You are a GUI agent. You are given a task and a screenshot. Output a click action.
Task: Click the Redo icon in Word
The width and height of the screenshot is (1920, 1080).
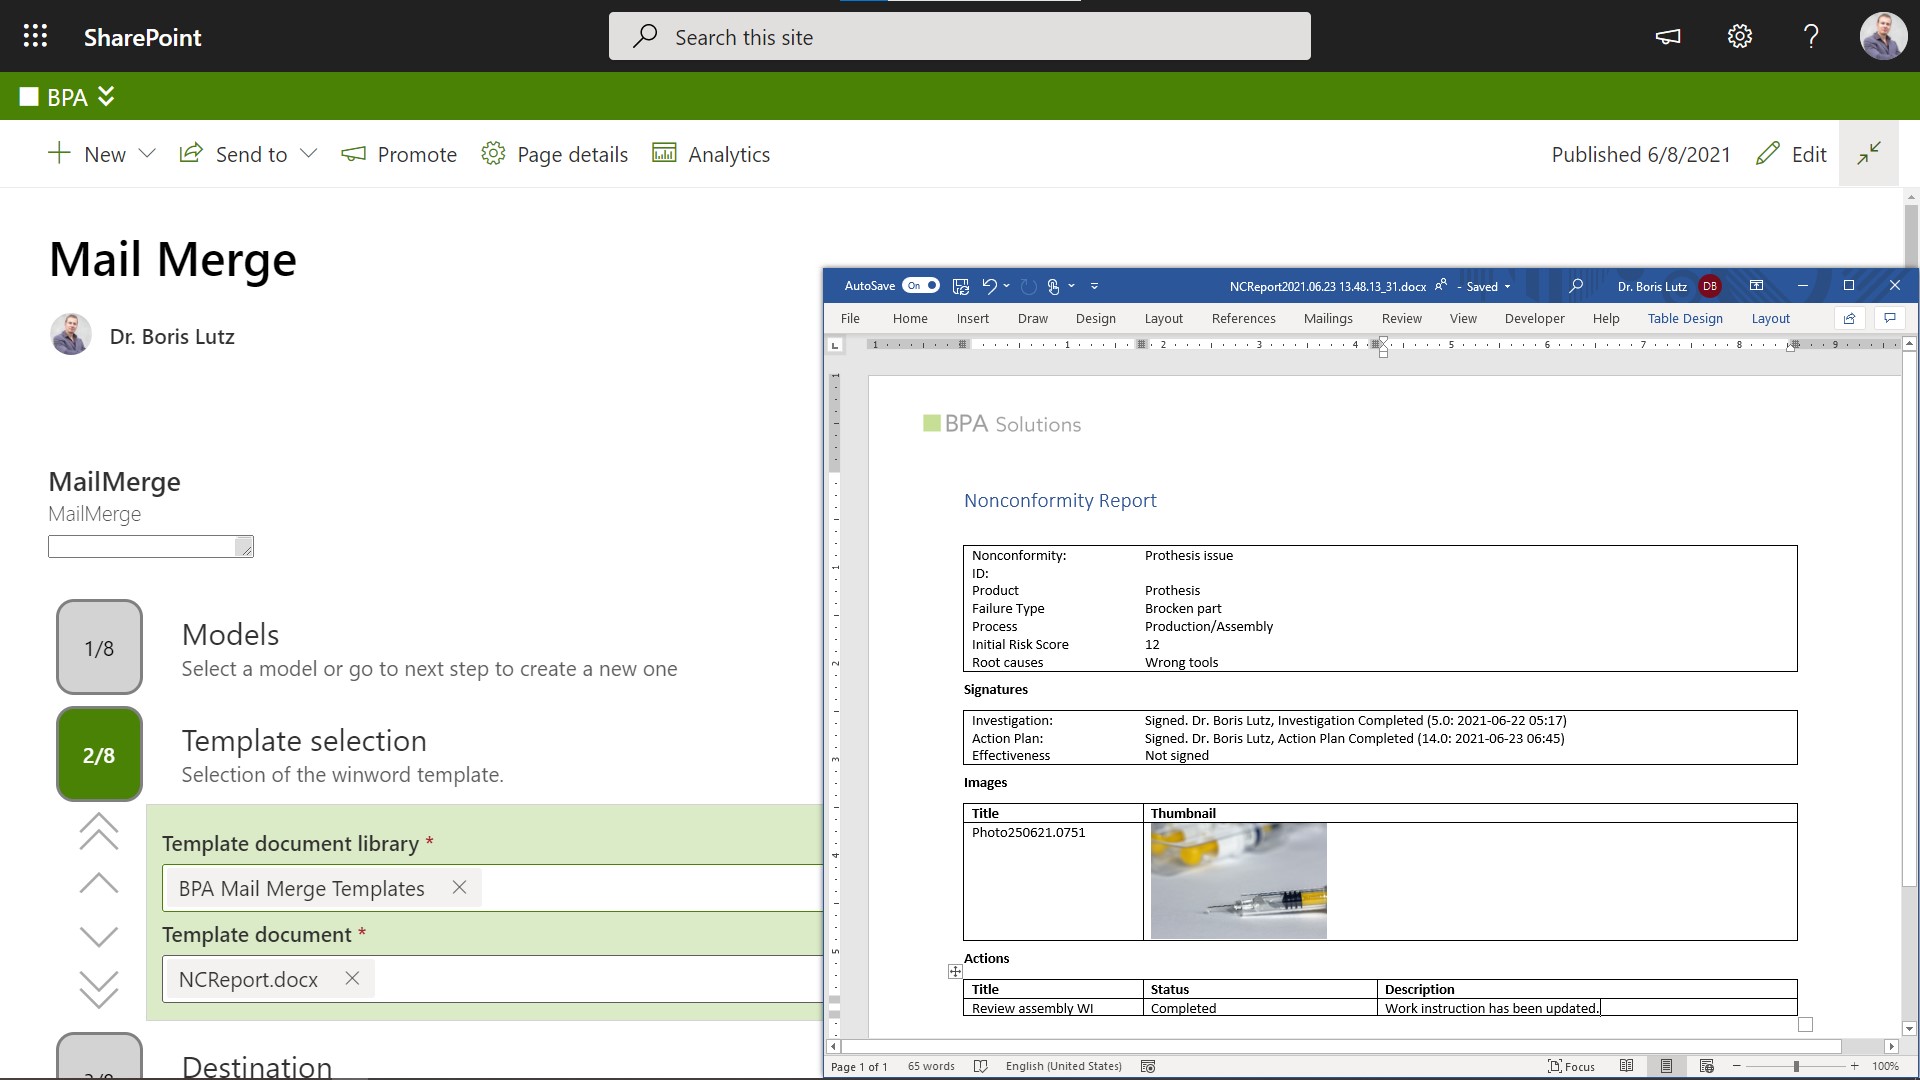click(1028, 286)
